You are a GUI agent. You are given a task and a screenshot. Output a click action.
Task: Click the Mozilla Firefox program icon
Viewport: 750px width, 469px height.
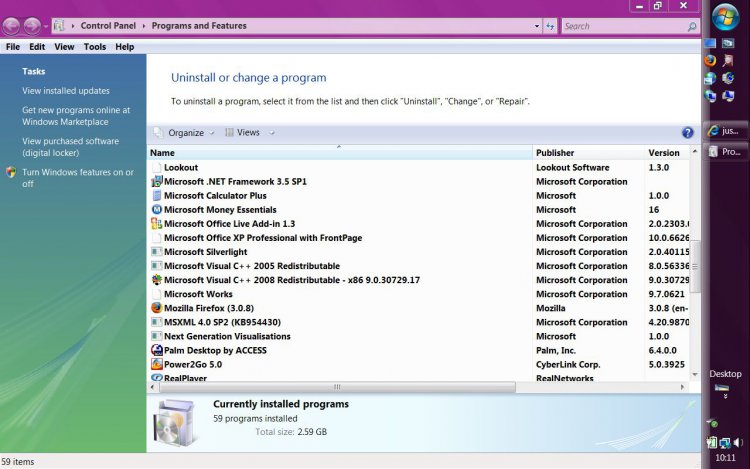coord(156,307)
